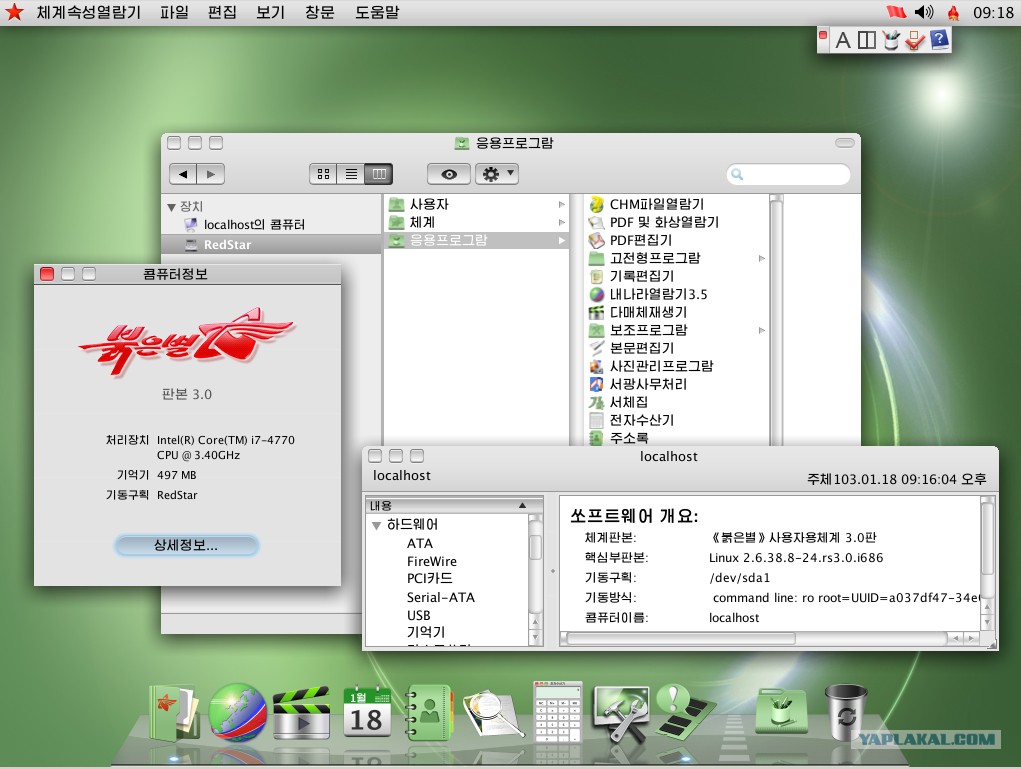1021x769 pixels.
Task: Click the volume speaker icon in menu bar
Action: (923, 12)
